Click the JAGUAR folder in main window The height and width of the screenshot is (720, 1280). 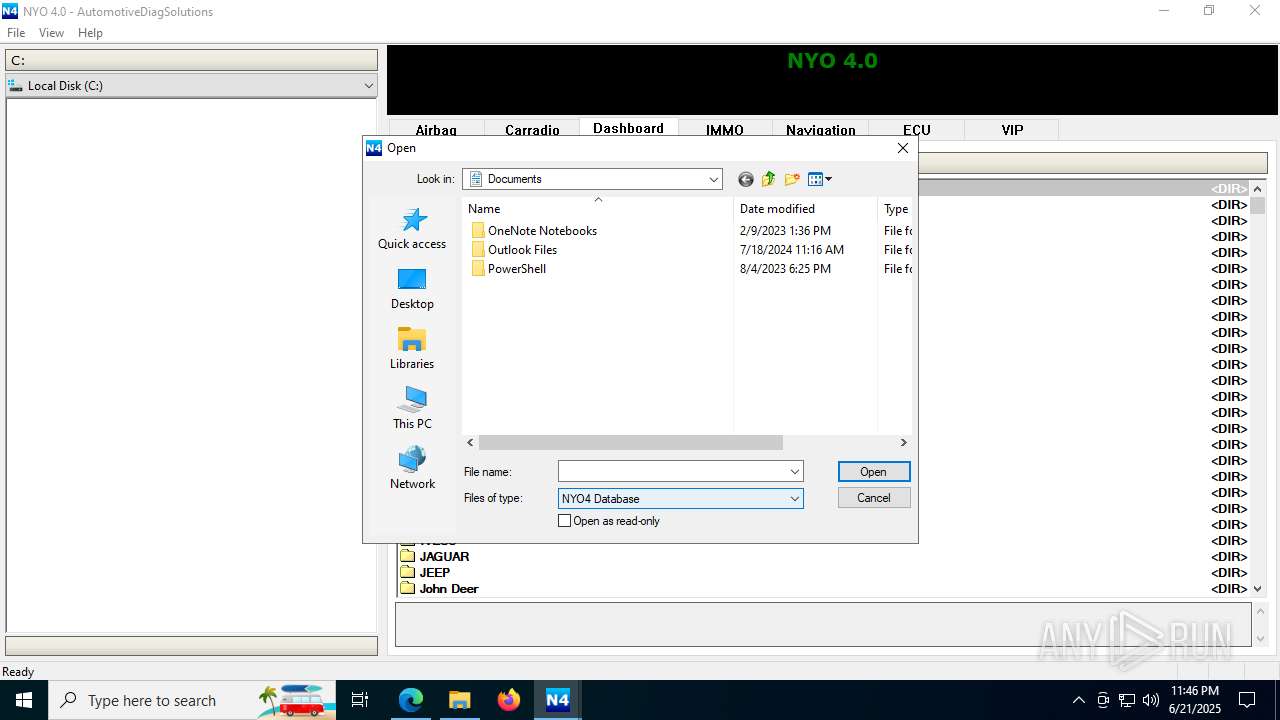(x=434, y=557)
